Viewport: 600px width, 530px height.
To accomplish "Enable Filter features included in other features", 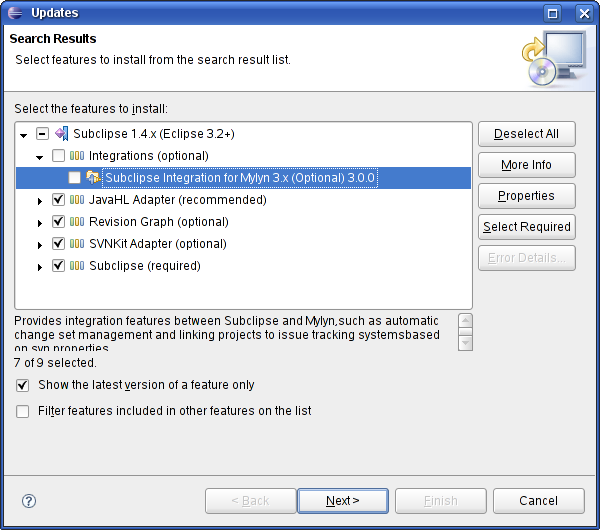I will pos(23,411).
